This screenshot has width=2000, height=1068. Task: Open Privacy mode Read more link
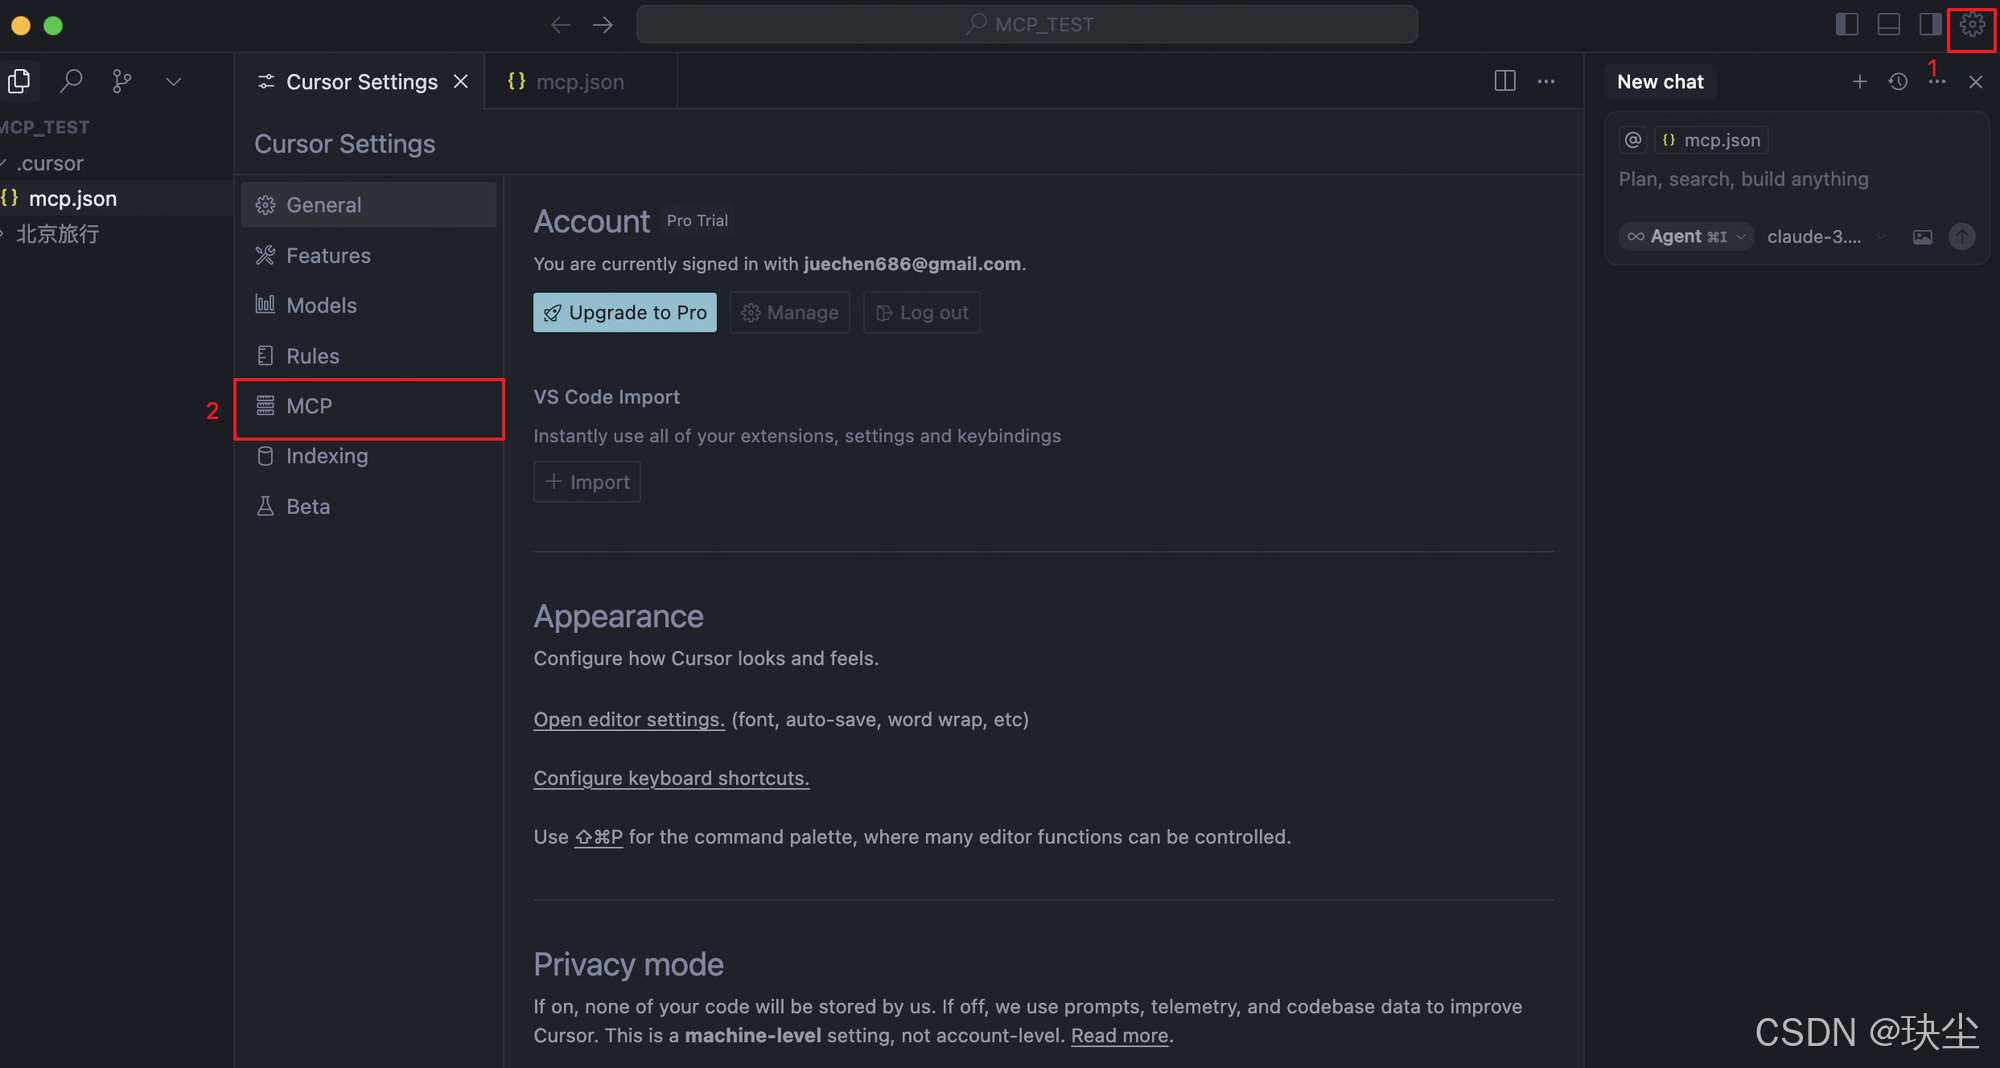point(1119,1036)
